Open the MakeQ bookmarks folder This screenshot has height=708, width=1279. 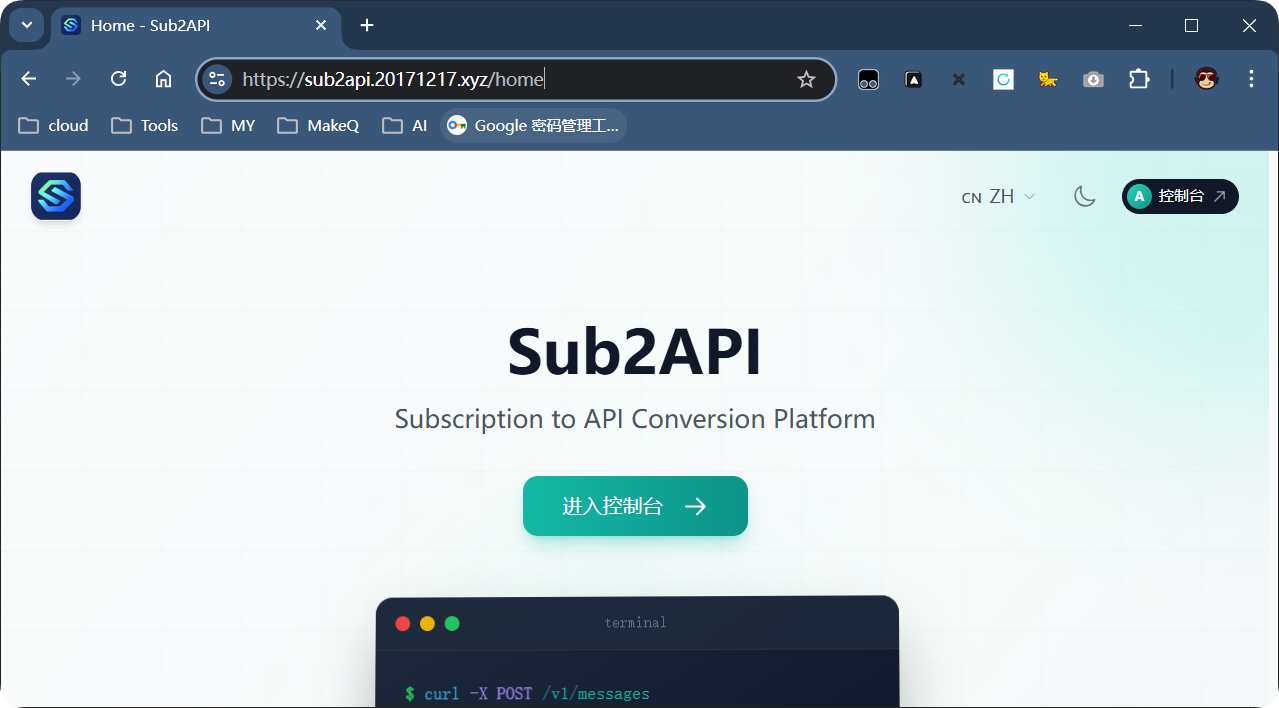coord(318,125)
